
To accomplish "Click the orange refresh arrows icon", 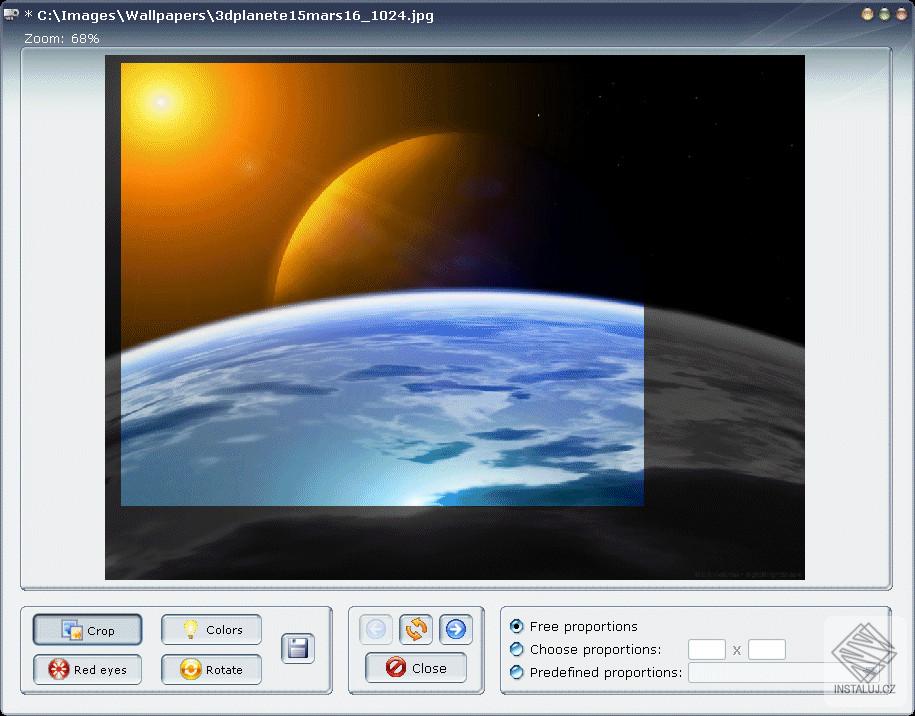I will 416,629.
